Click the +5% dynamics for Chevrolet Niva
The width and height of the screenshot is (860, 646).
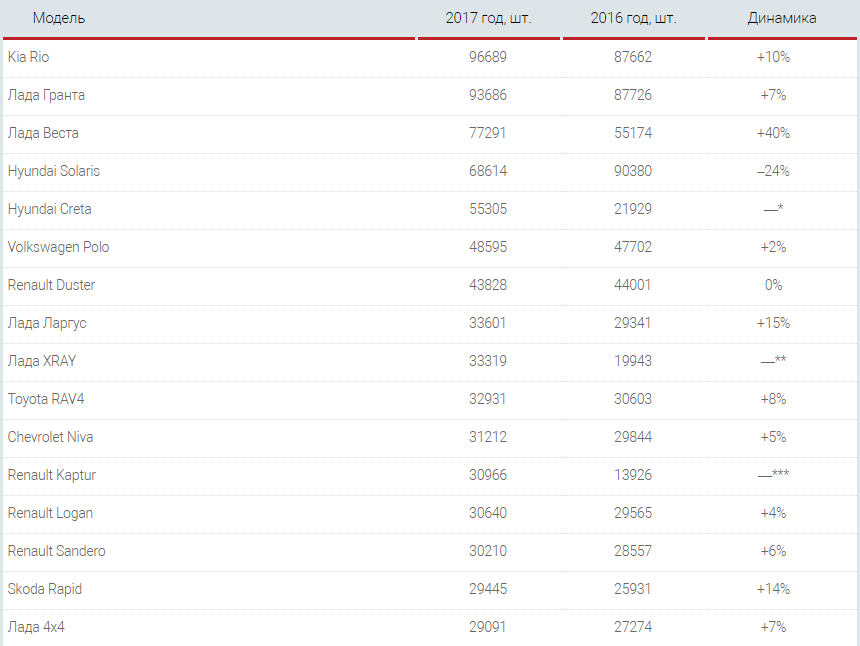click(x=773, y=437)
